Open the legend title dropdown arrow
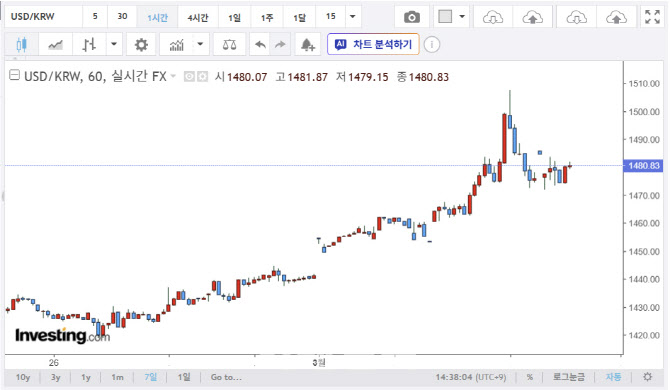Viewport: 670px width, 390px height. point(173,76)
